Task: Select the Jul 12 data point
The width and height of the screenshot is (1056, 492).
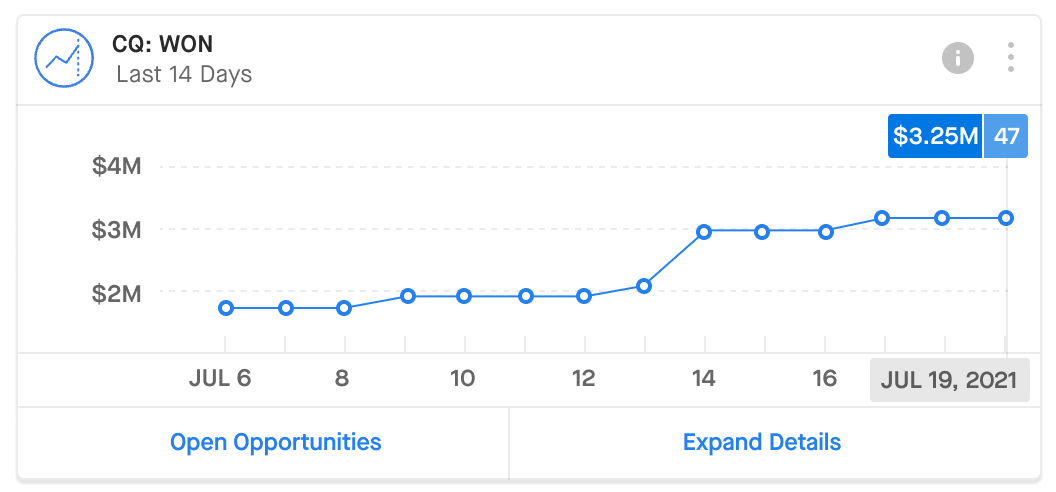Action: (x=584, y=296)
